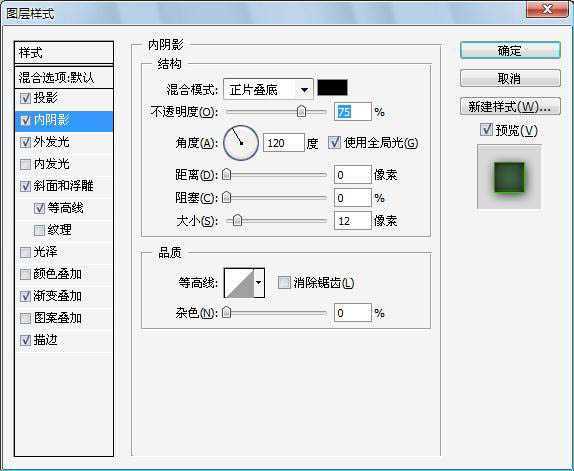Open the 投影 drop shadow settings row
The width and height of the screenshot is (574, 471).
pyautogui.click(x=64, y=98)
